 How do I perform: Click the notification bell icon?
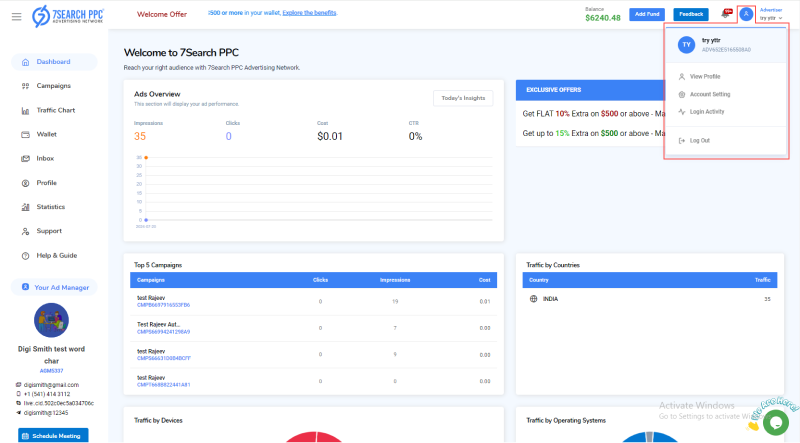(726, 14)
